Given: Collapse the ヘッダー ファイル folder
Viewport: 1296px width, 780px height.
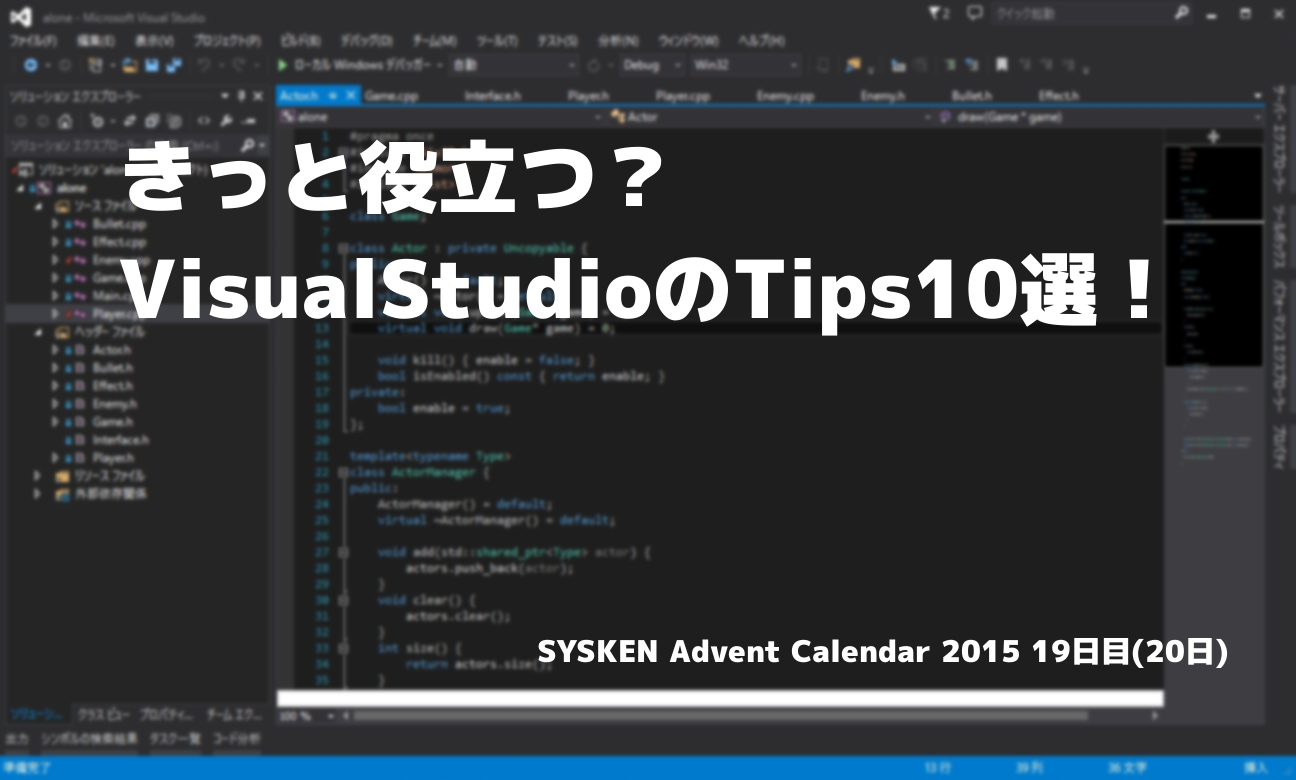Looking at the screenshot, I should pyautogui.click(x=39, y=331).
